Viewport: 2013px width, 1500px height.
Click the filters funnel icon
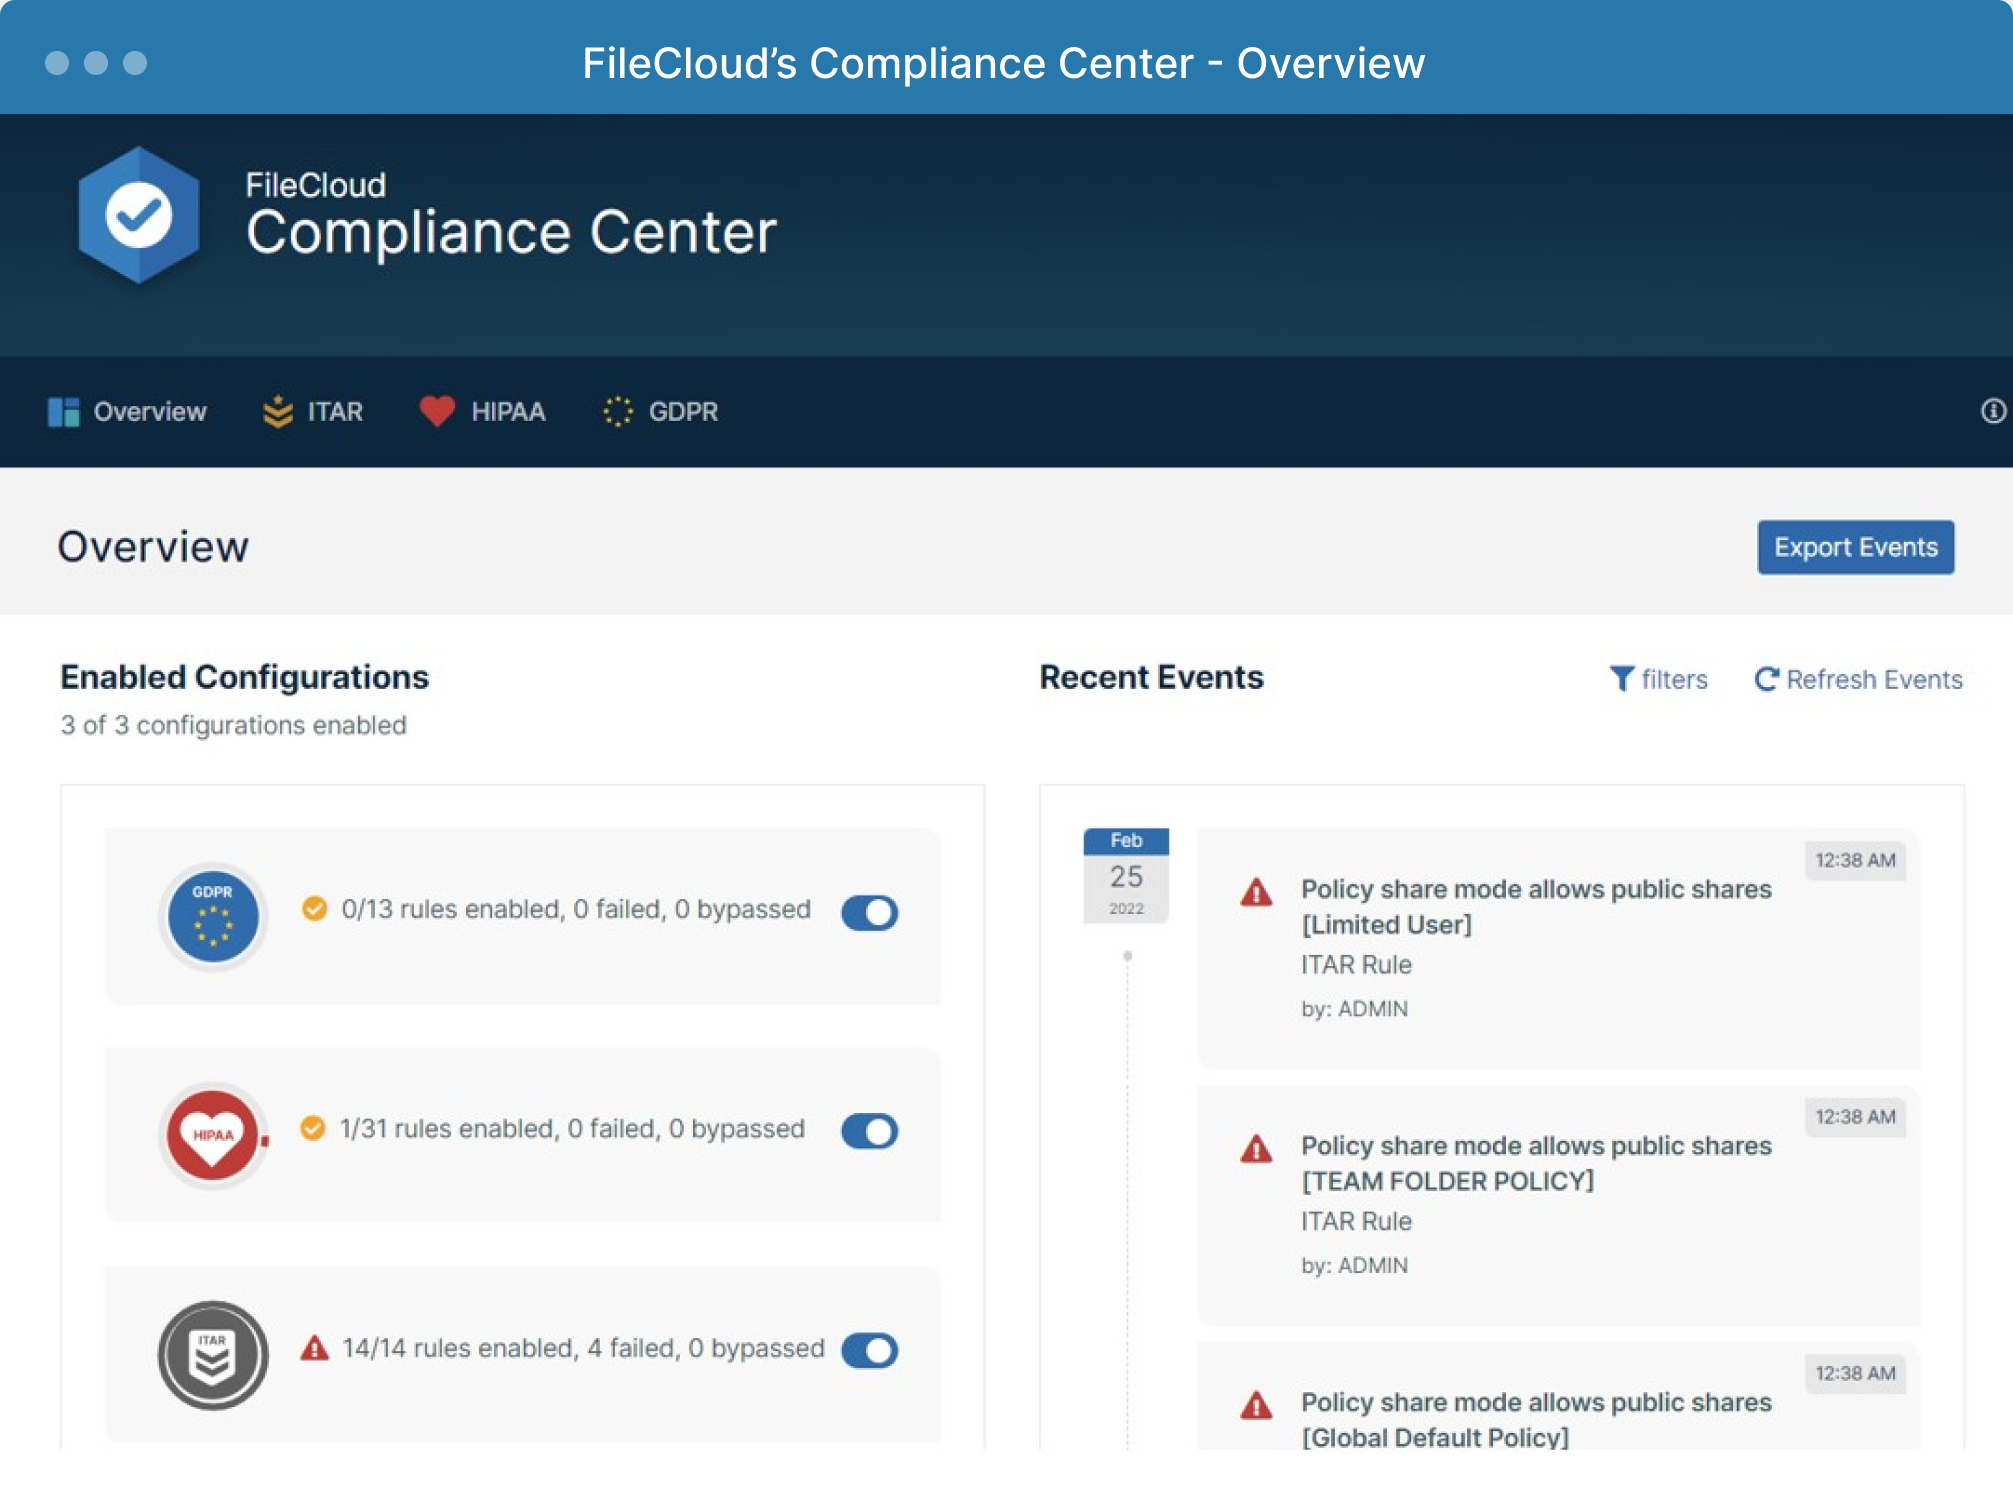1621,679
